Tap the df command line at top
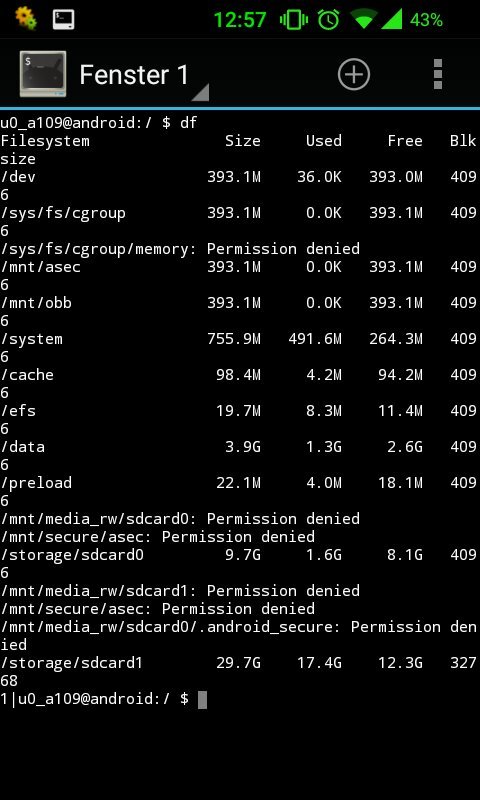The image size is (480, 800). coord(98,122)
